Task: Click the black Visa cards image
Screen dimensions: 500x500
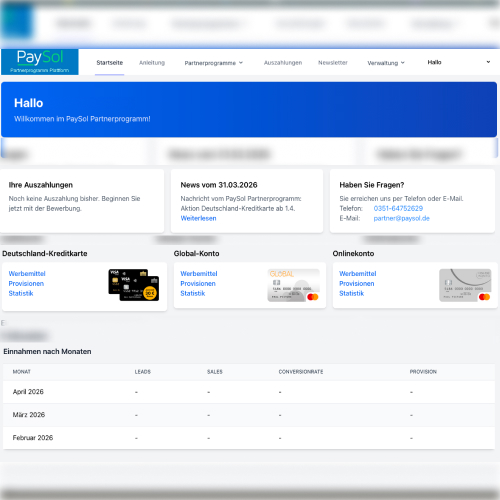Action: (x=134, y=285)
